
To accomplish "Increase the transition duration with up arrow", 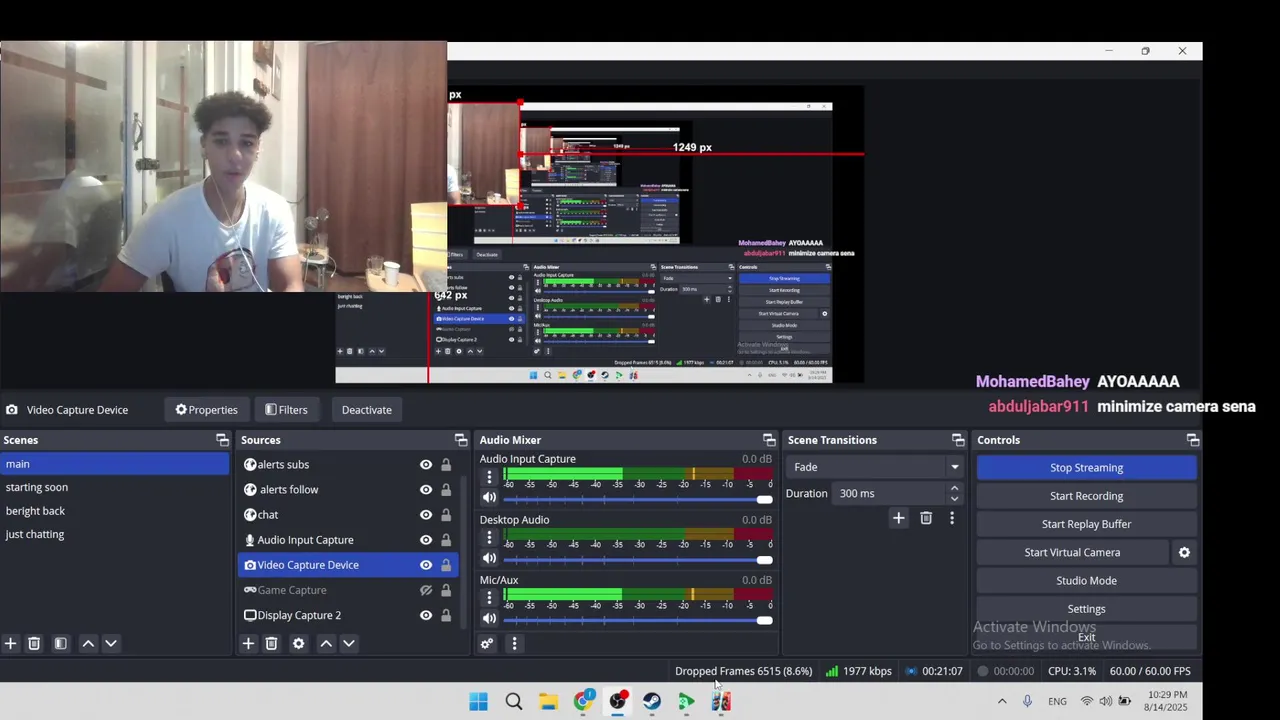I will pyautogui.click(x=954, y=488).
